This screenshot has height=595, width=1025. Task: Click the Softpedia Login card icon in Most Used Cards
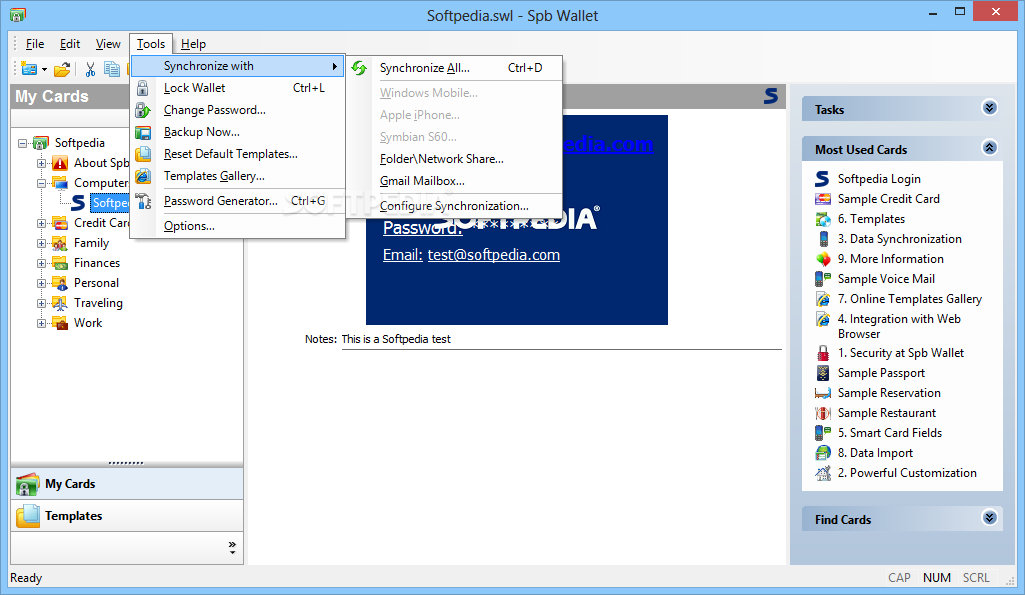822,178
